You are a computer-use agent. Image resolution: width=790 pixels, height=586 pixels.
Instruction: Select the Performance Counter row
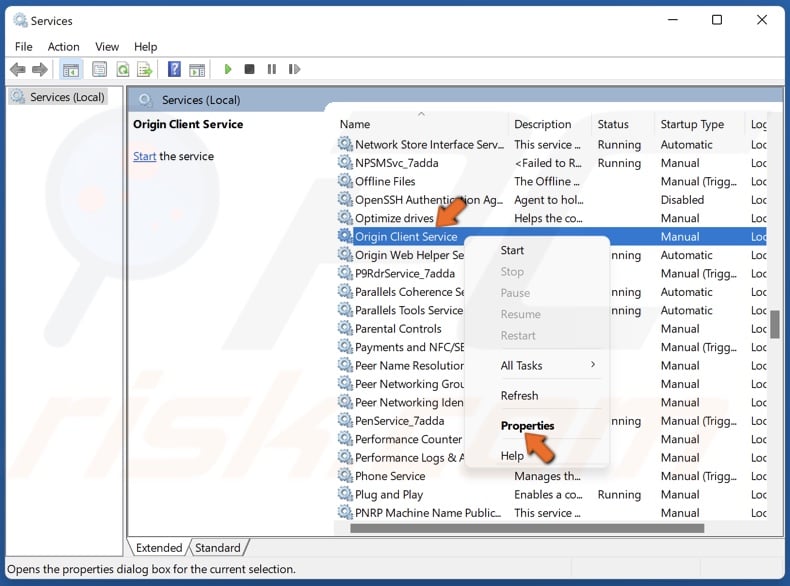click(408, 439)
